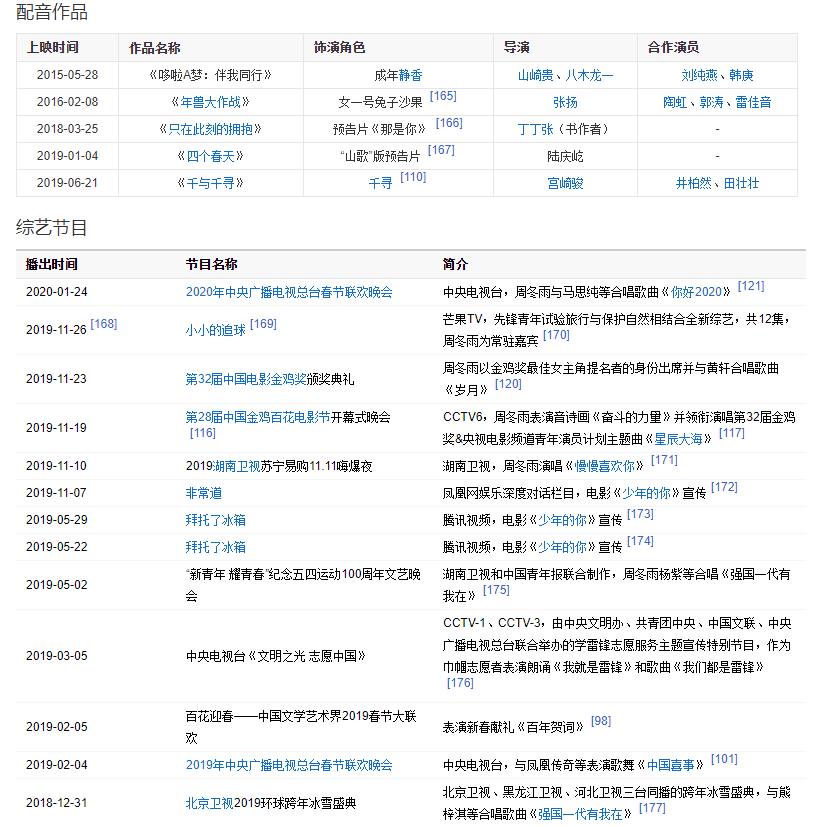The width and height of the screenshot is (819, 827).
Task: Click the 只在此刻的拥抱 title link
Action: (x=210, y=129)
